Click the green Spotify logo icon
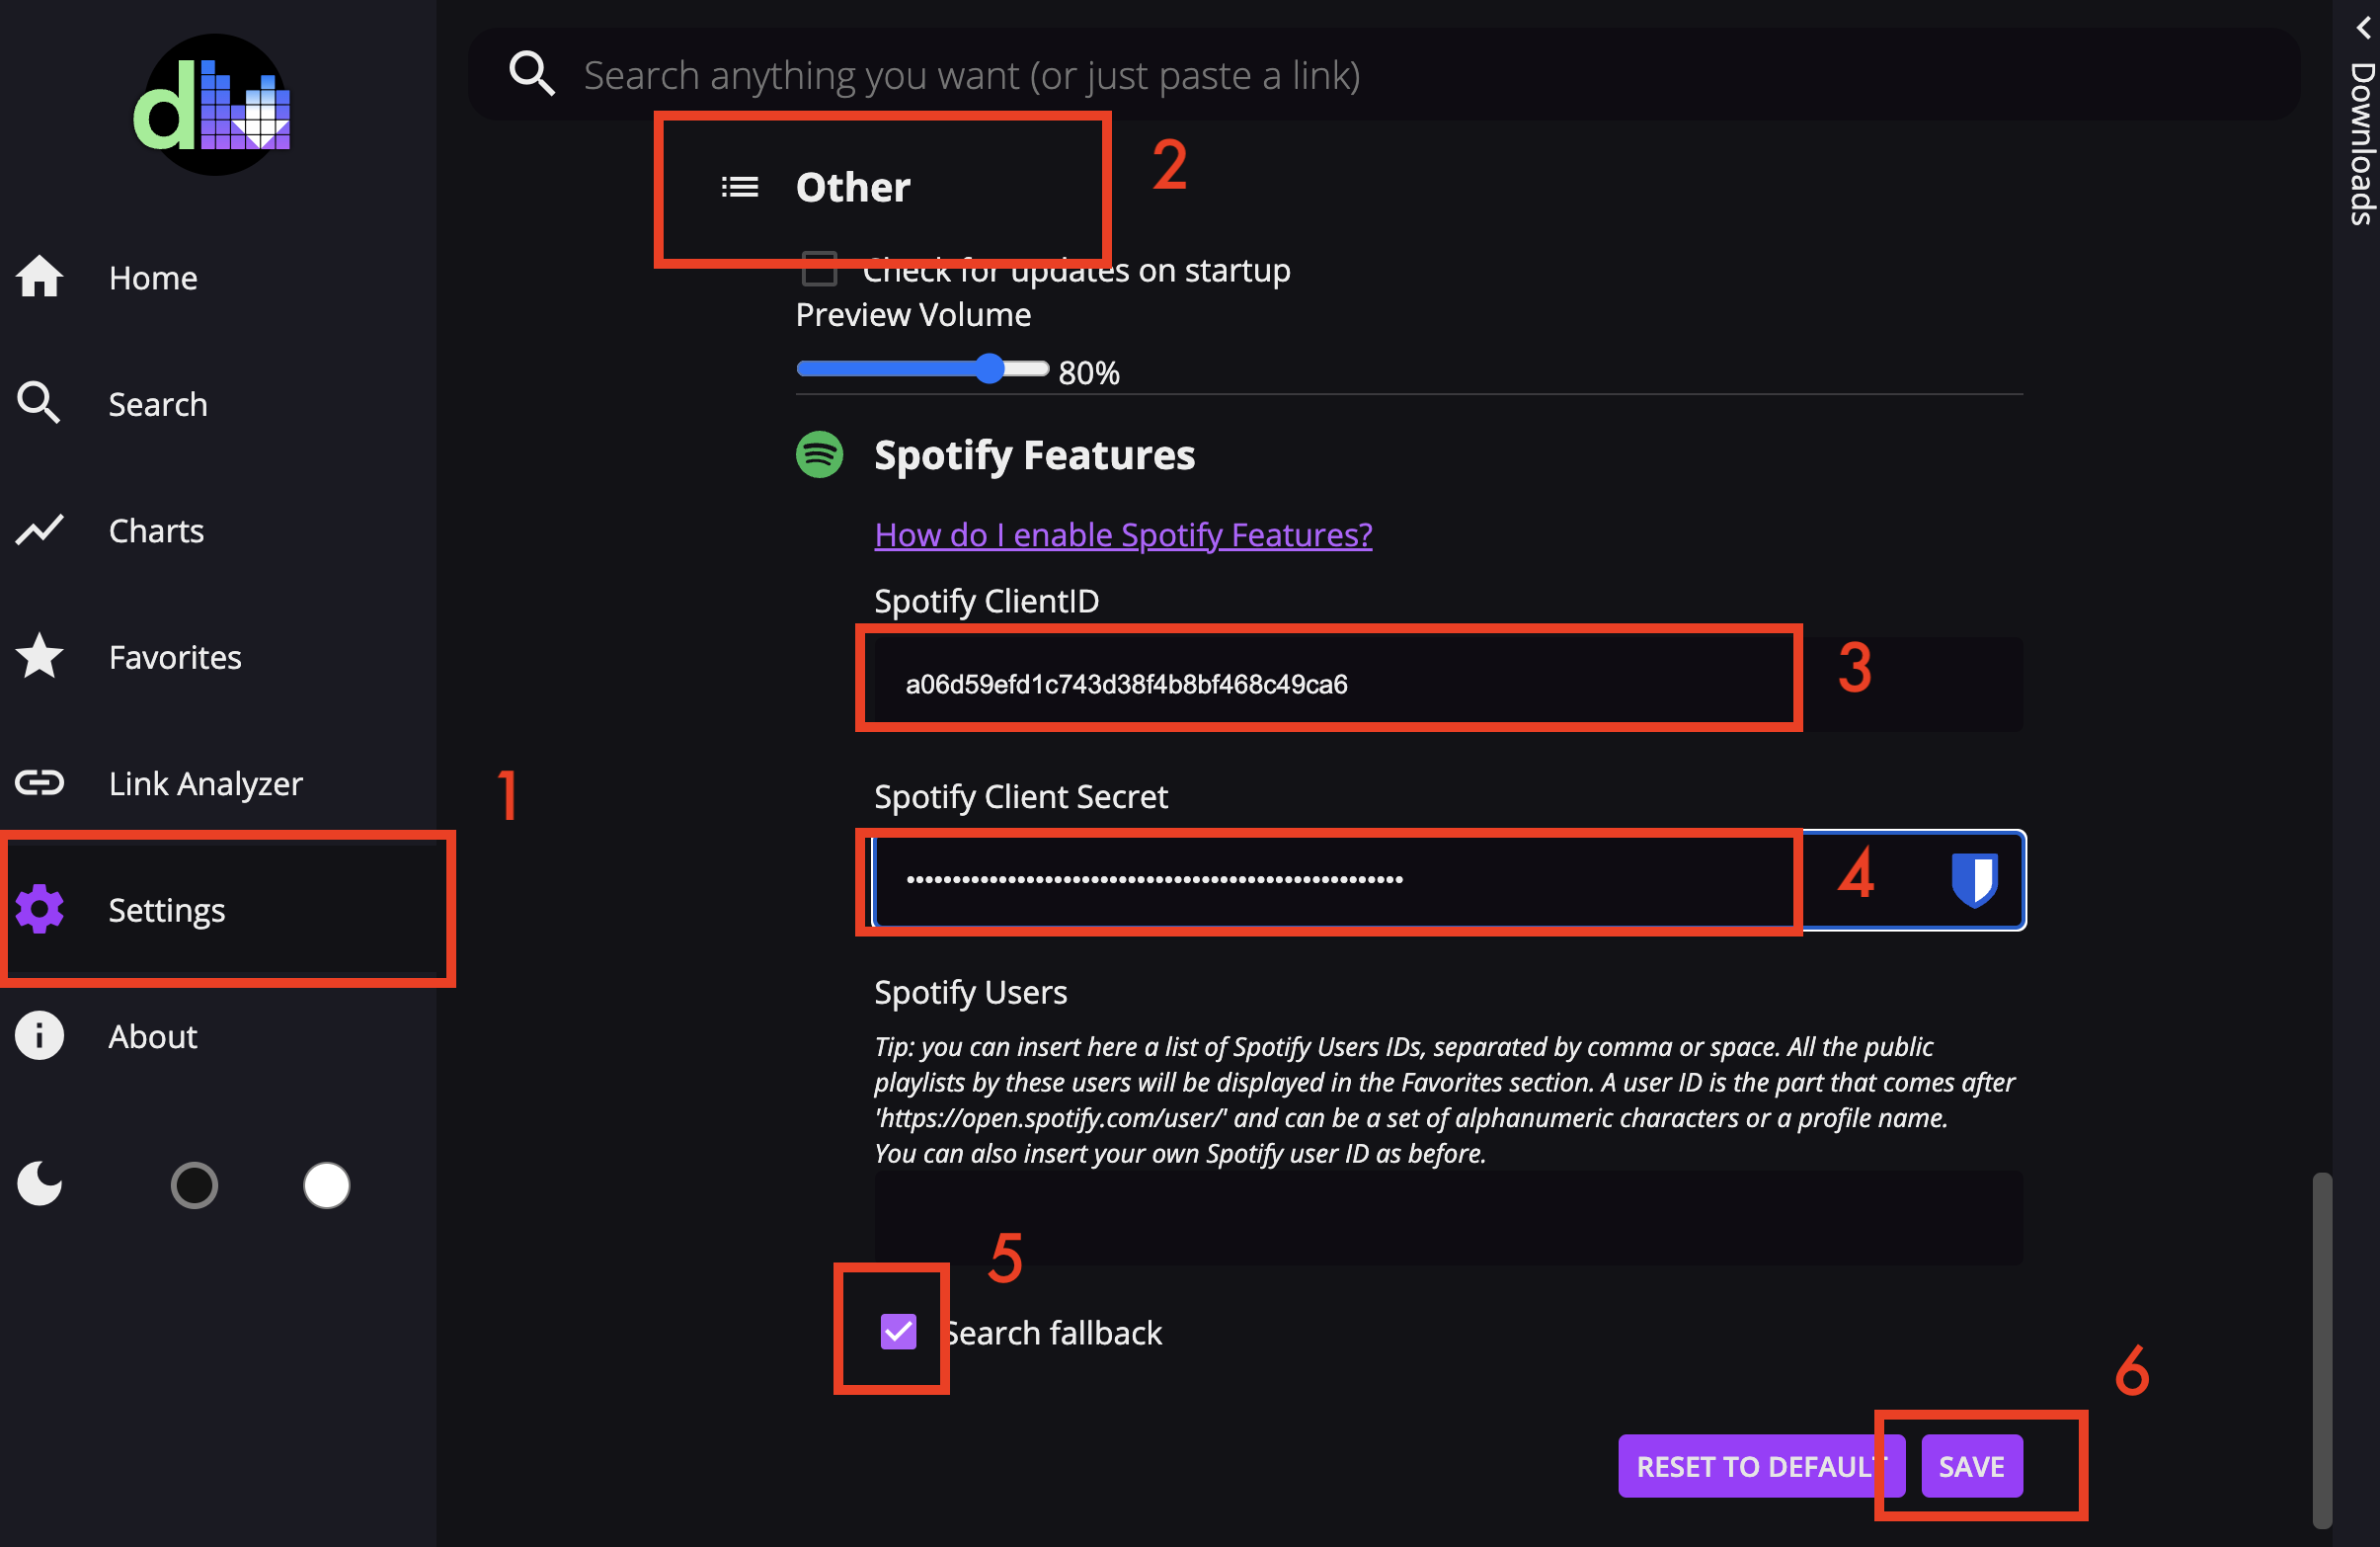Image resolution: width=2380 pixels, height=1547 pixels. click(819, 455)
